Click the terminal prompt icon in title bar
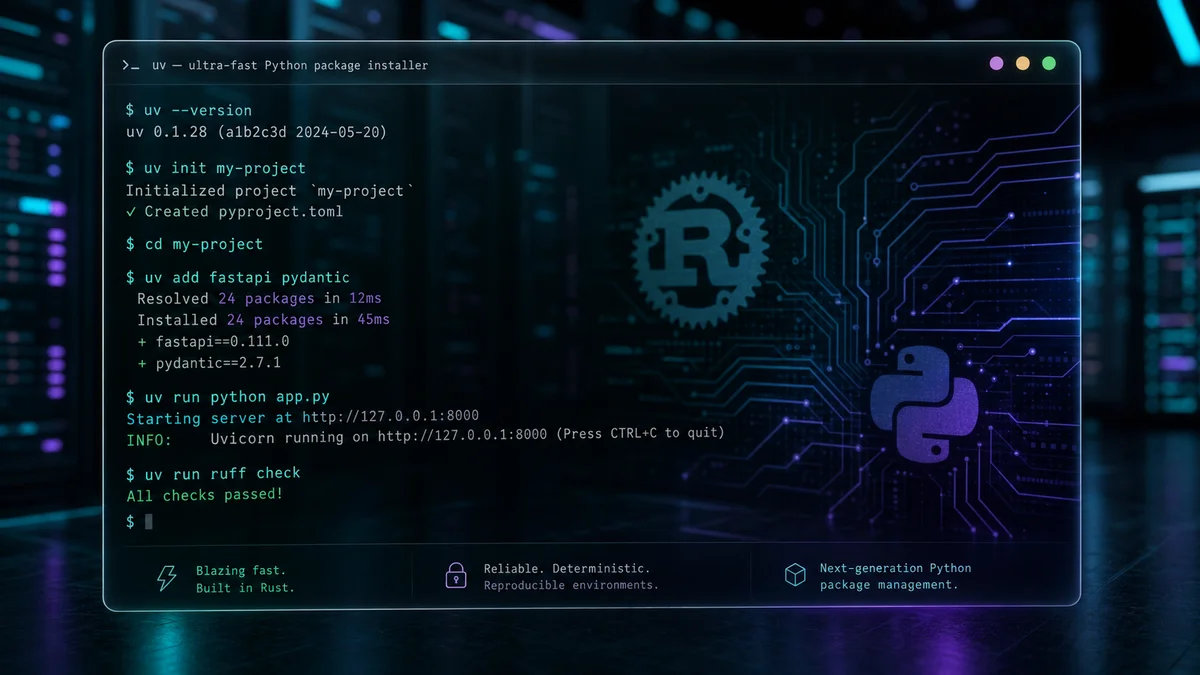 coord(130,65)
